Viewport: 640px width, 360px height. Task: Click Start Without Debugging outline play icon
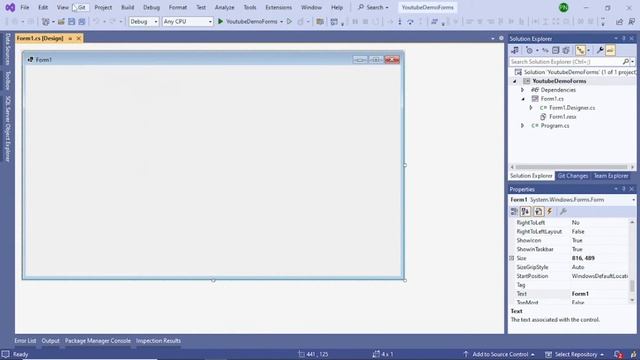click(289, 21)
